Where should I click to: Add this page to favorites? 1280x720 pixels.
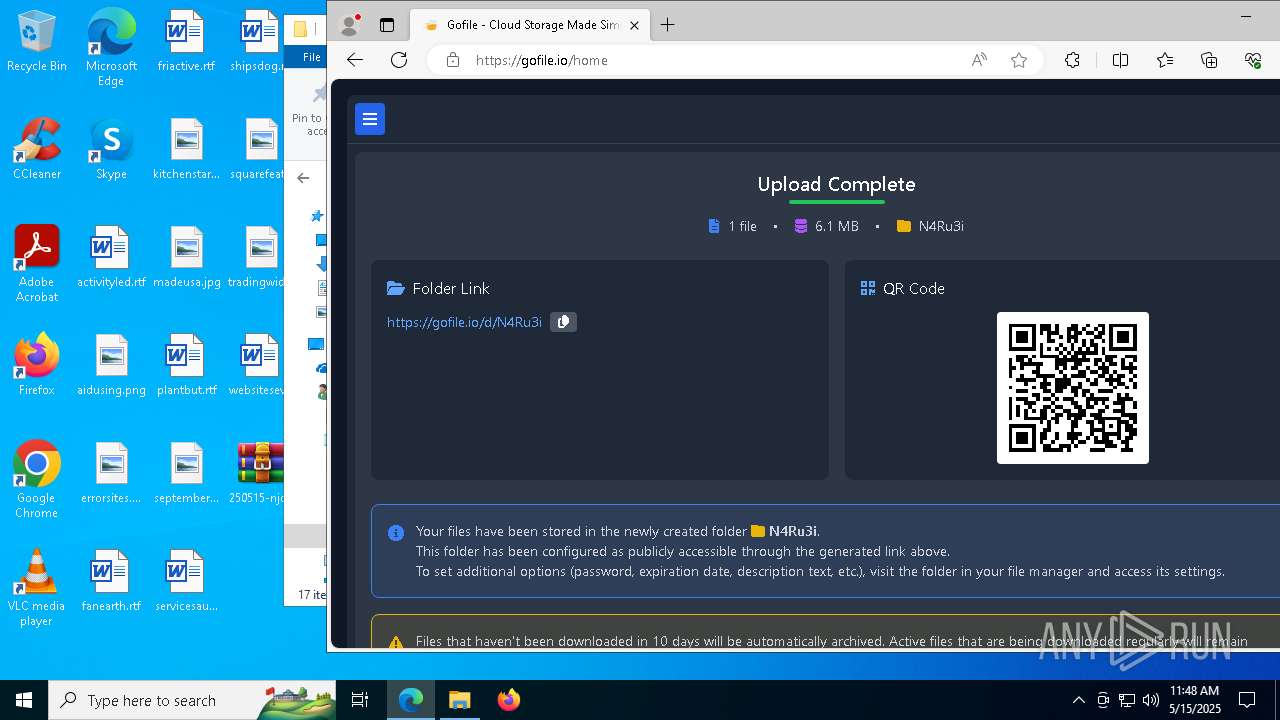1019,60
